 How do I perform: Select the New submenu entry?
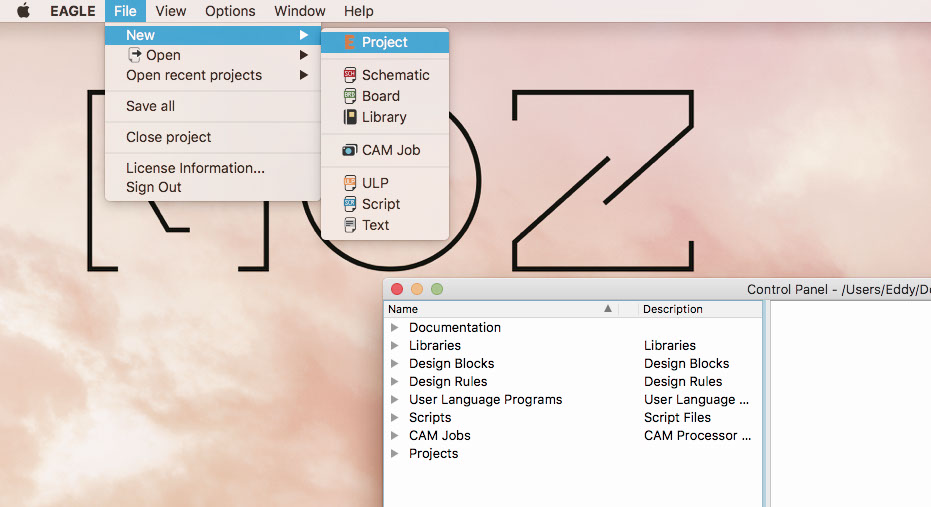click(x=213, y=35)
